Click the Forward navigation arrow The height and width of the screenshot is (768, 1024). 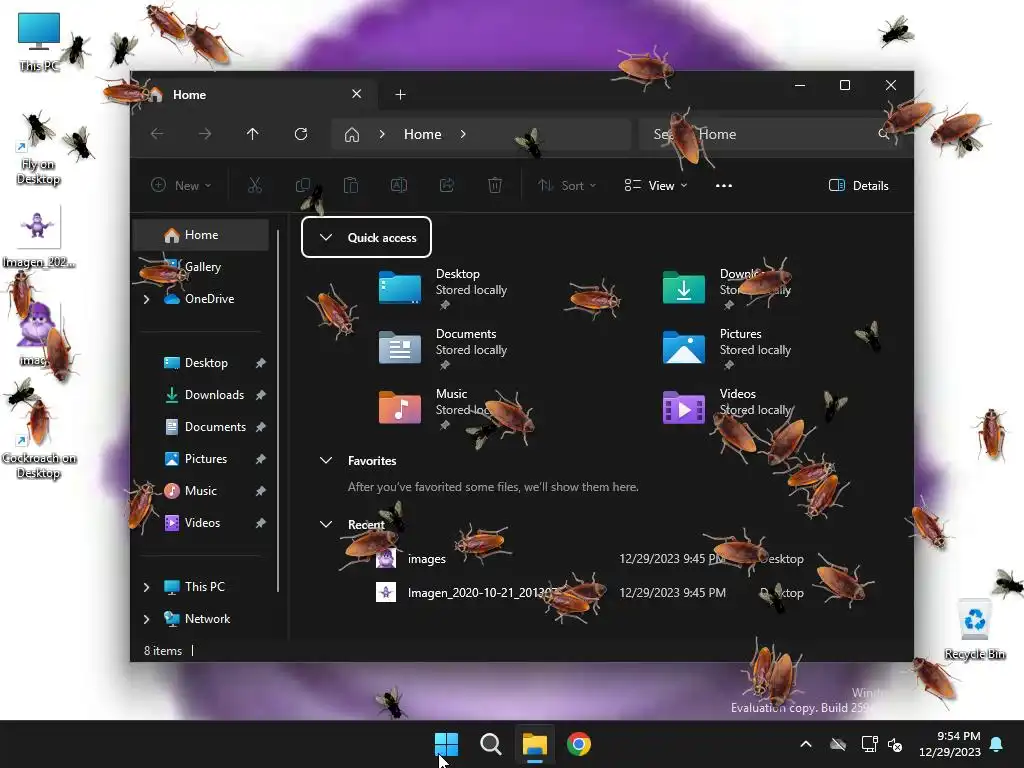(x=205, y=134)
